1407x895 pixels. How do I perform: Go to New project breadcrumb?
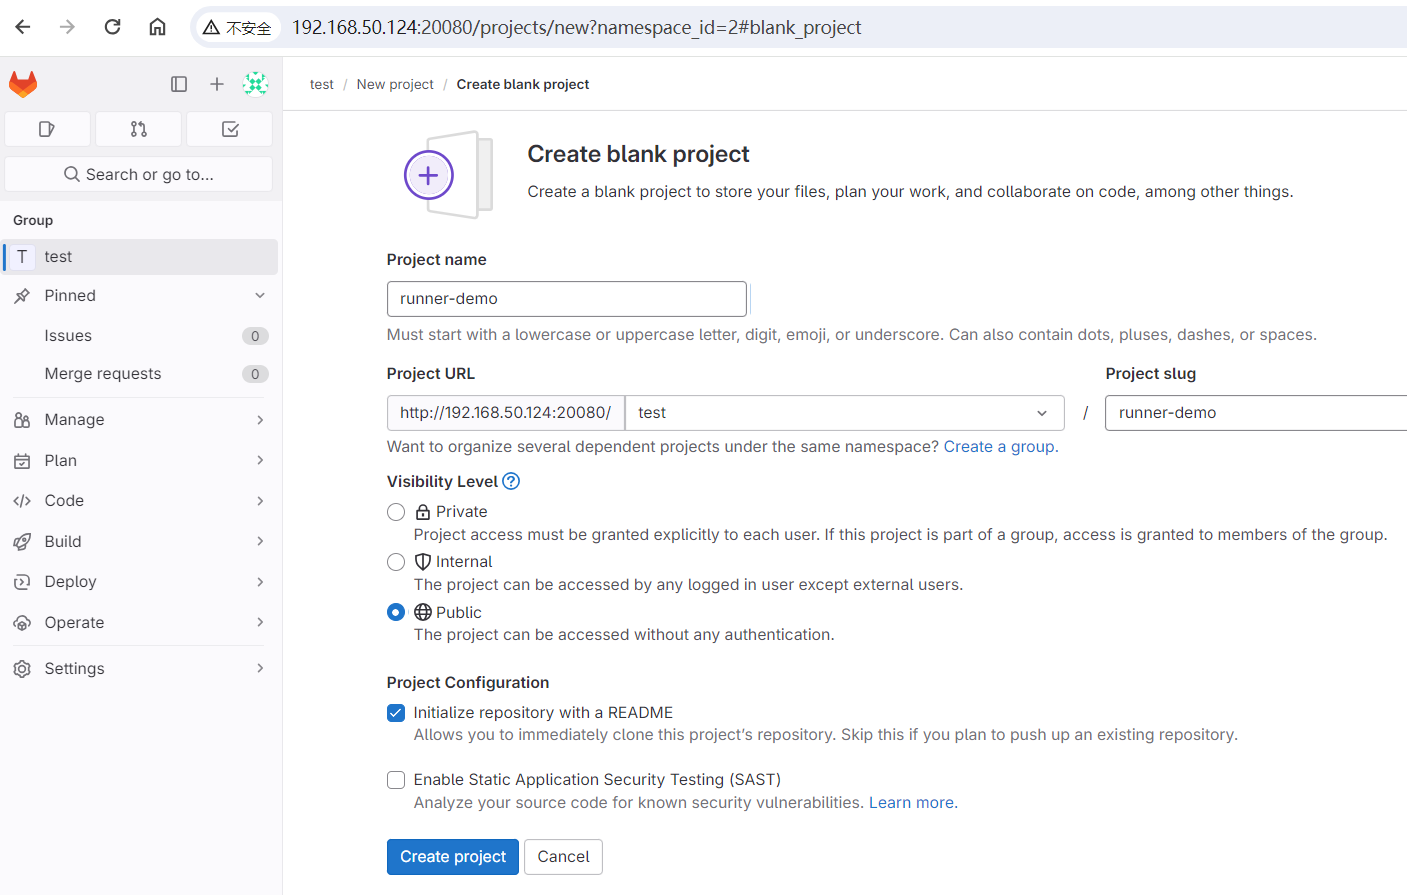pyautogui.click(x=395, y=84)
